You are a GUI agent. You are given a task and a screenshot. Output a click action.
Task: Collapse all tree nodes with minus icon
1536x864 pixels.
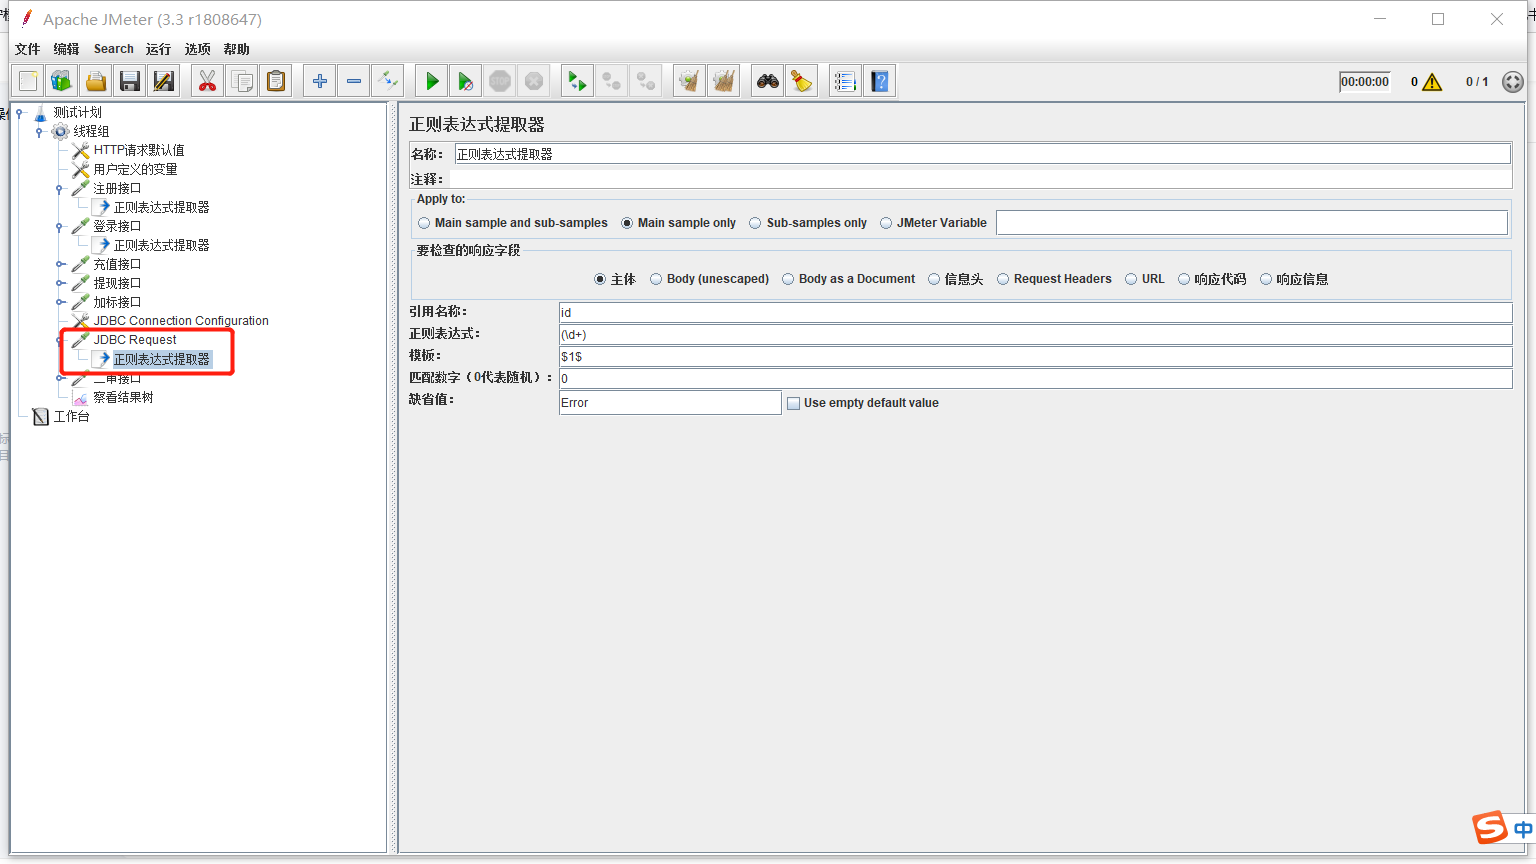353,81
